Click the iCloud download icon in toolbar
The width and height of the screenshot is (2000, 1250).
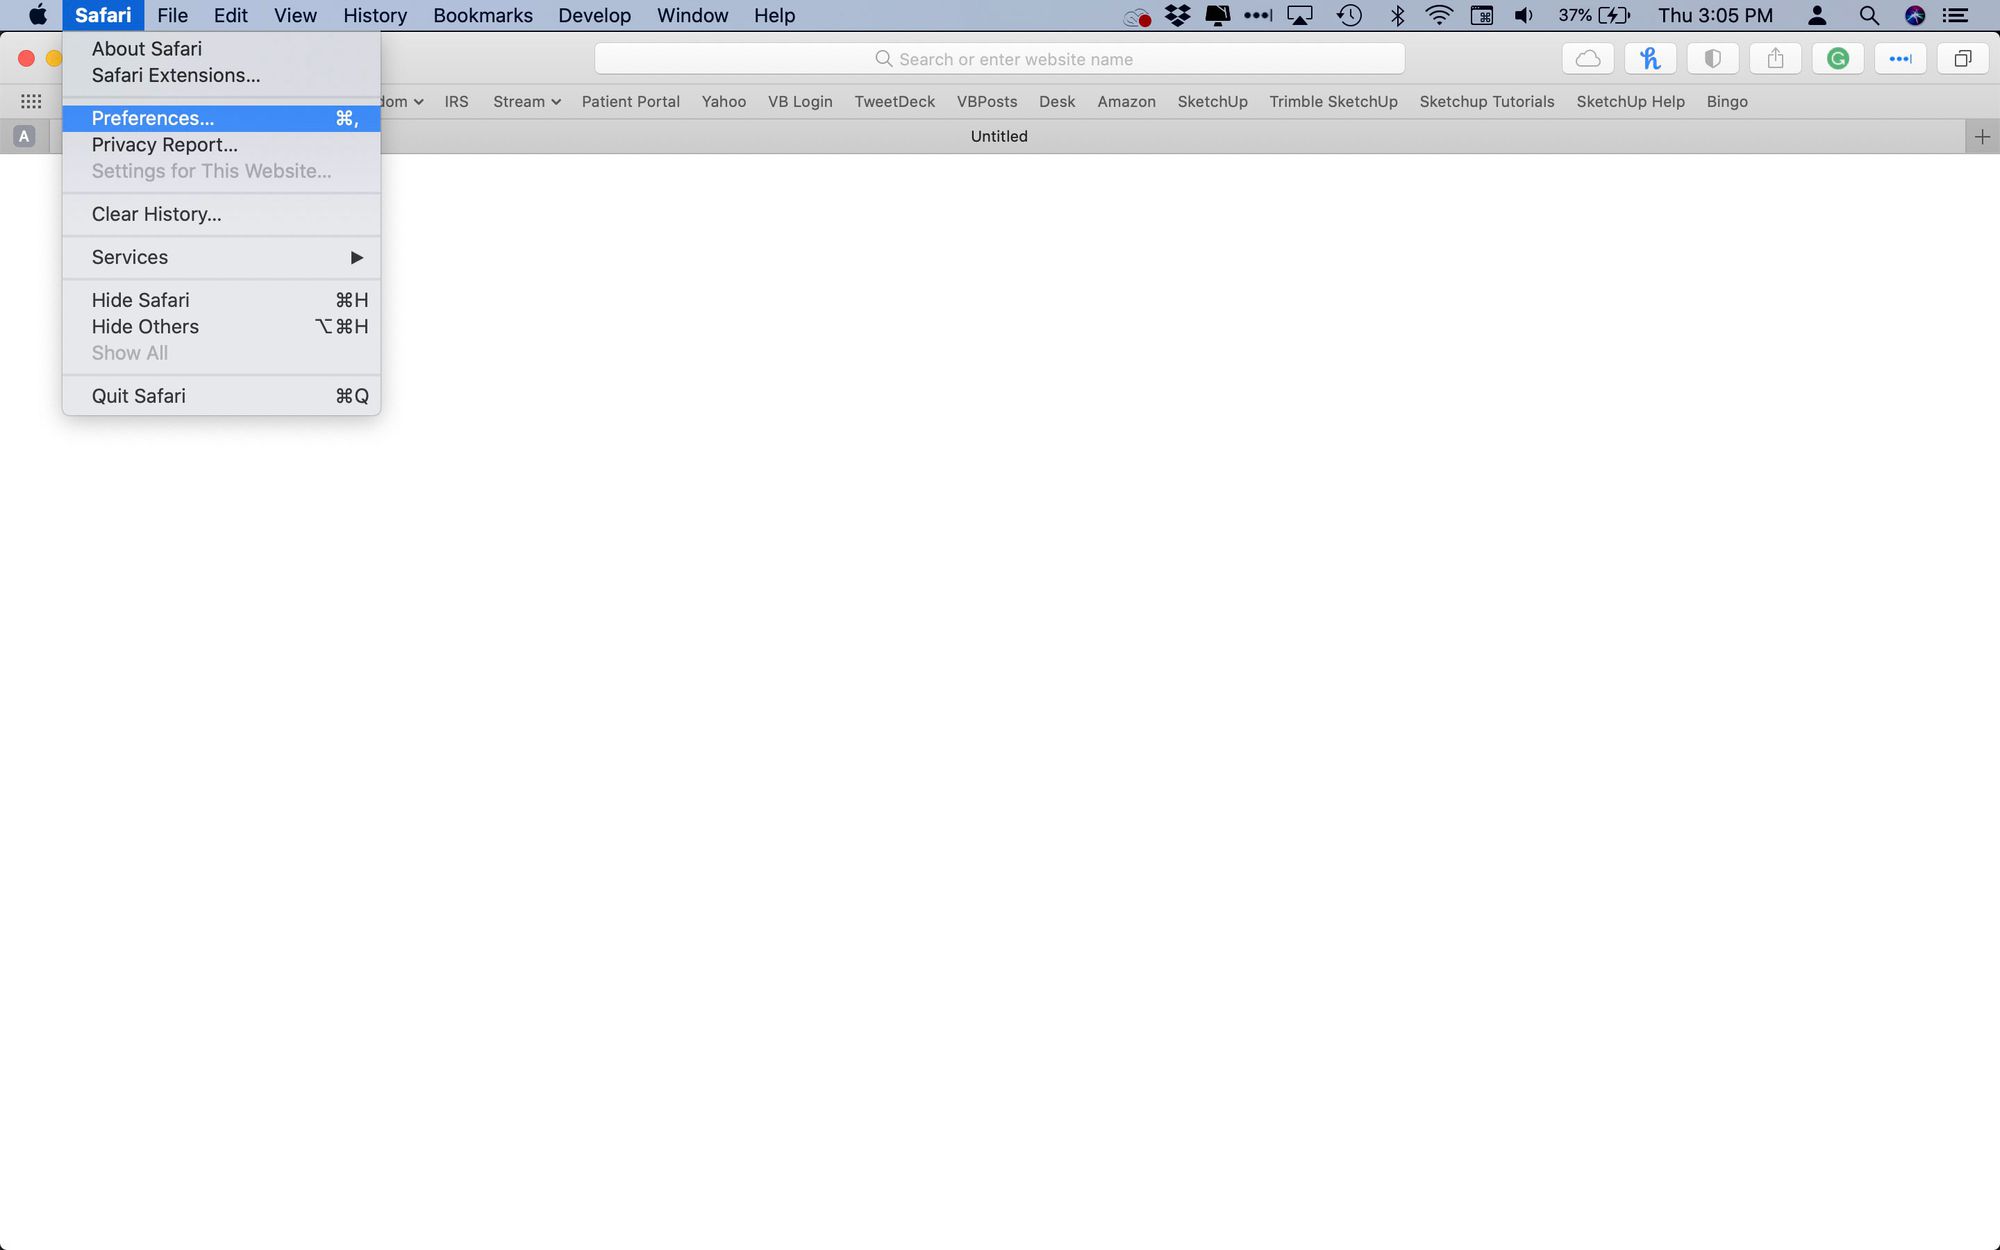pos(1587,58)
